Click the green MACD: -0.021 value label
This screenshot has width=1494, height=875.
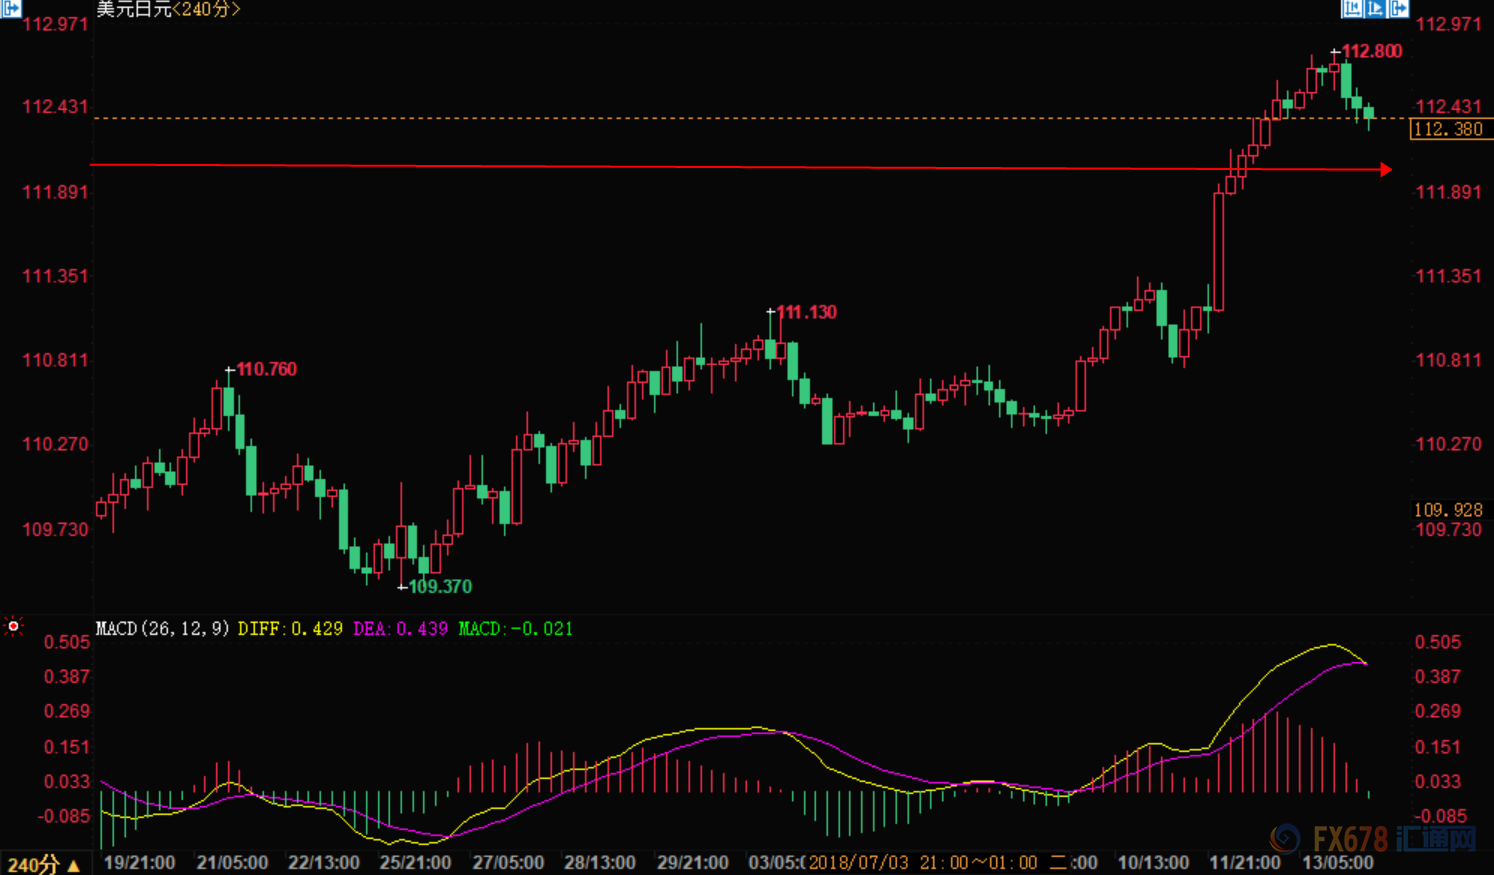(x=515, y=629)
